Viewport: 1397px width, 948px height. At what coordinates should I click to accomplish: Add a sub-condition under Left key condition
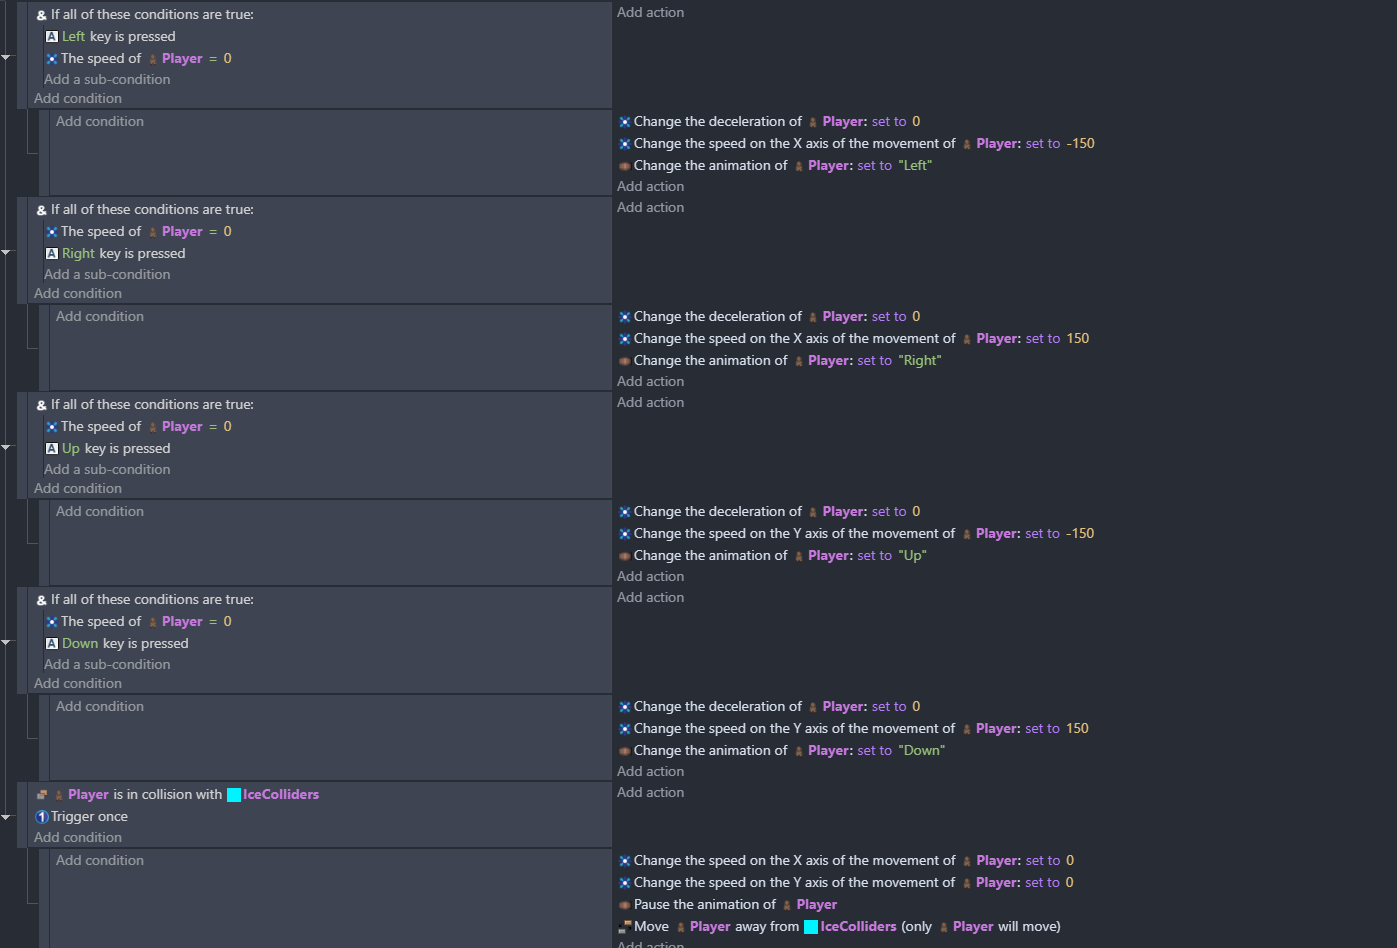pos(107,80)
